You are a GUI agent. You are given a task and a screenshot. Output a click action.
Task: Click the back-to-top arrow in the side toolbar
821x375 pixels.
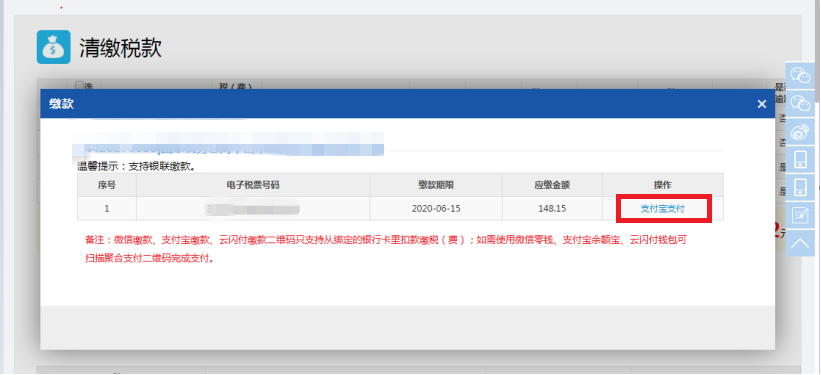point(800,243)
